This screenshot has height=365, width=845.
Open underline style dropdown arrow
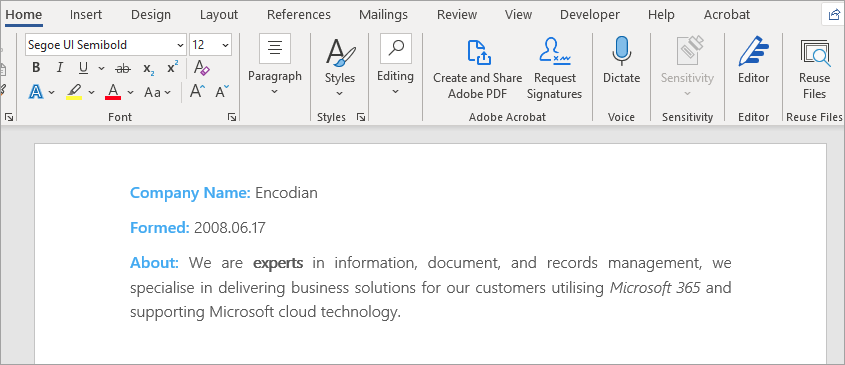(101, 68)
